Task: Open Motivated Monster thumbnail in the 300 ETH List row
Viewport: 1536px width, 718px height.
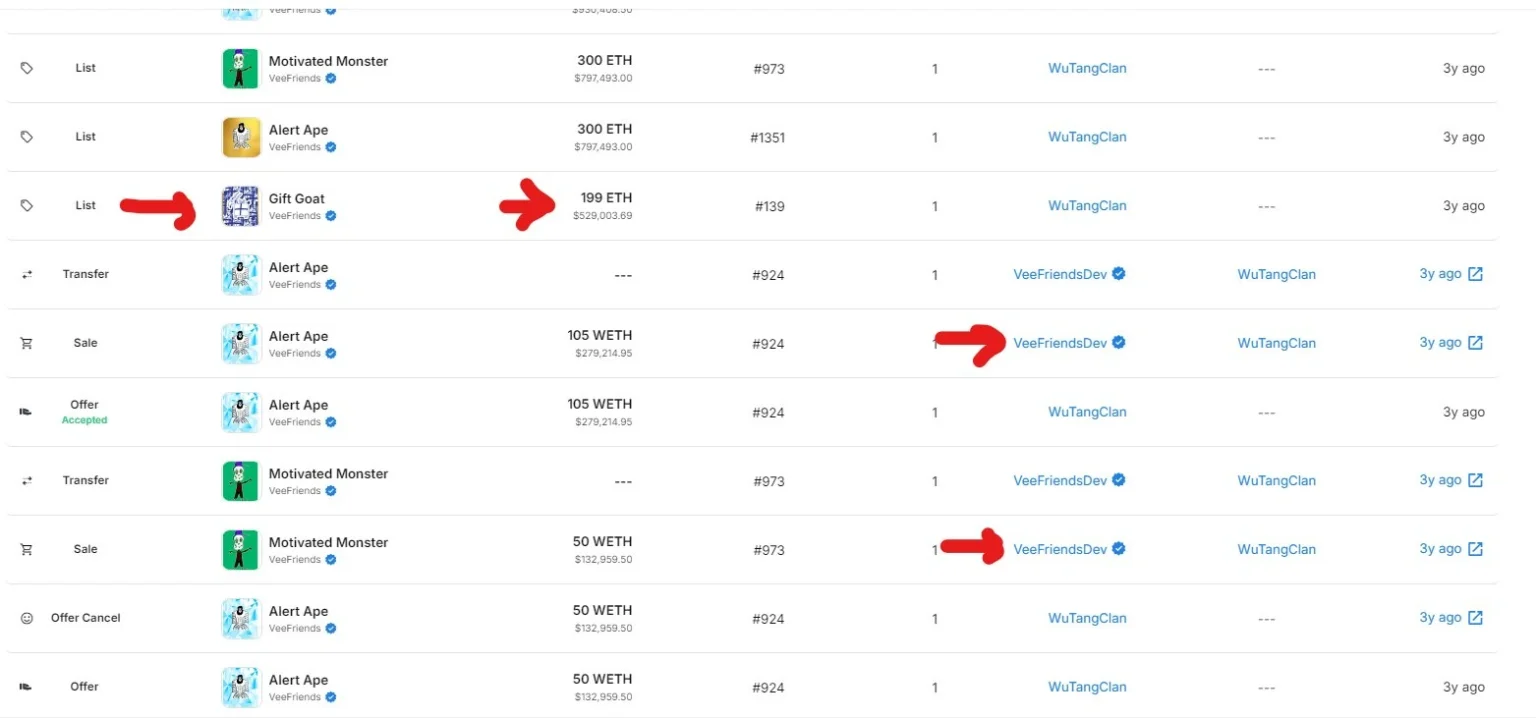Action: point(241,68)
